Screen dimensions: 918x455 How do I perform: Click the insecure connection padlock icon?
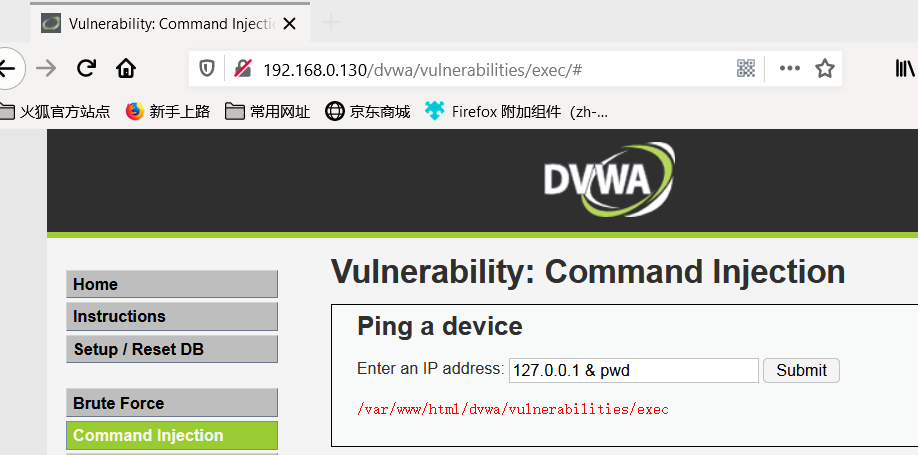coord(242,69)
